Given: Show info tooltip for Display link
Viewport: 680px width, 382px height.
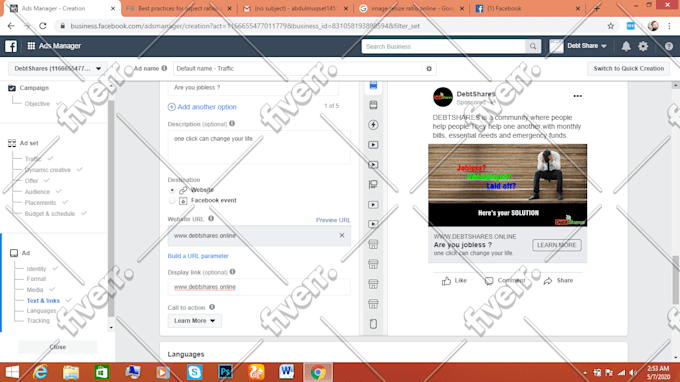Looking at the screenshot, I should coord(232,272).
